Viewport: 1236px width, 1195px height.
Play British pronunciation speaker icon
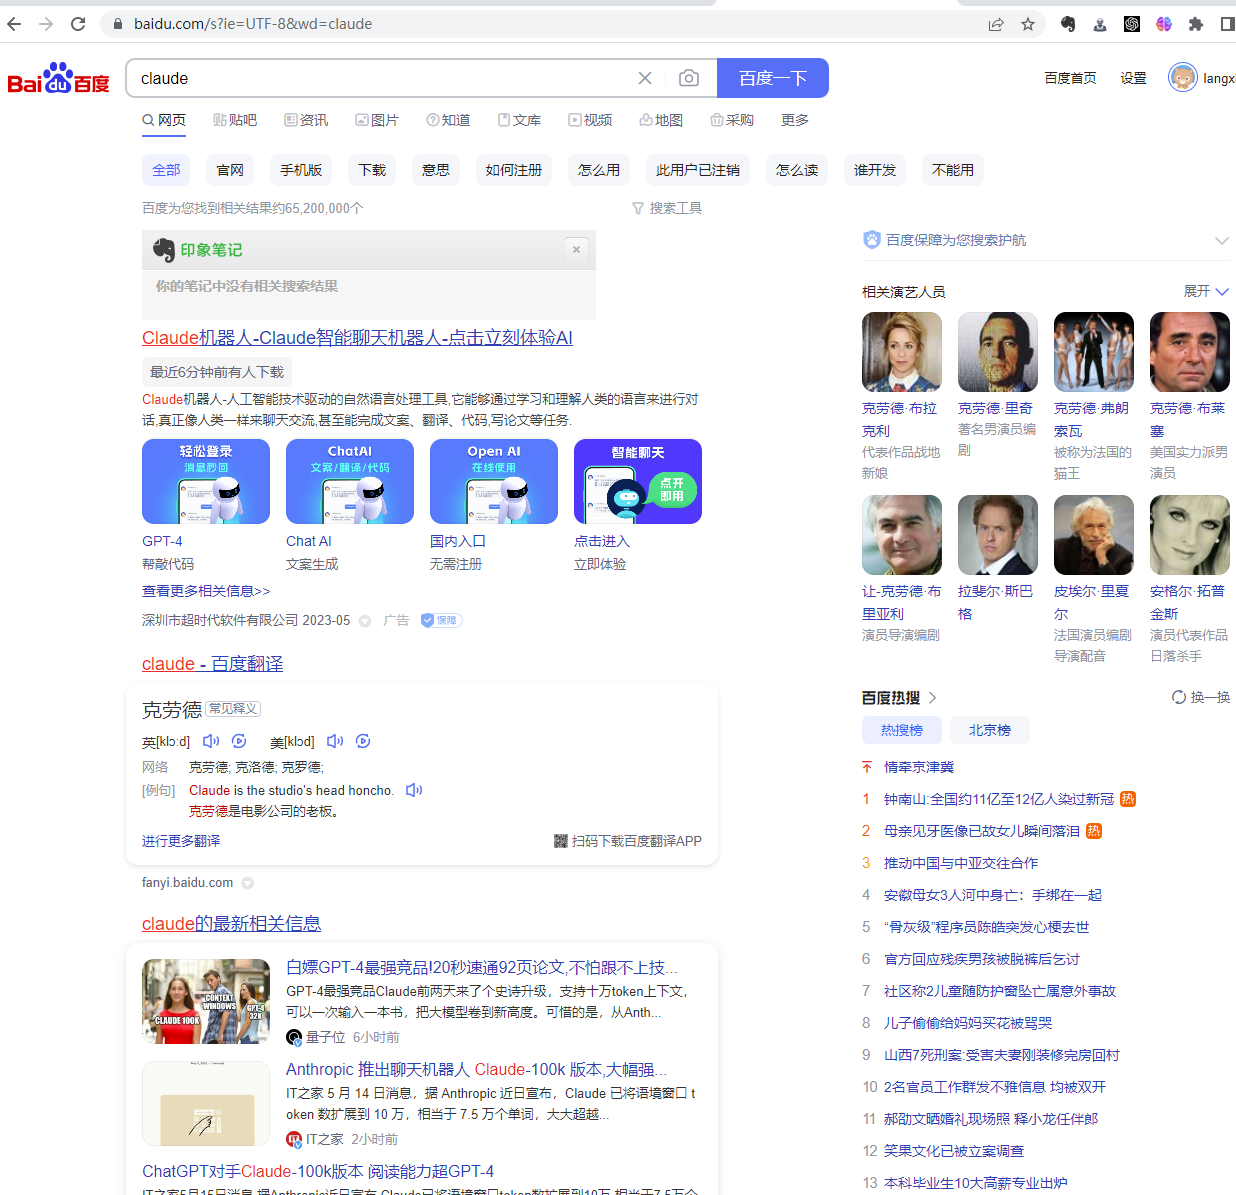(x=211, y=741)
